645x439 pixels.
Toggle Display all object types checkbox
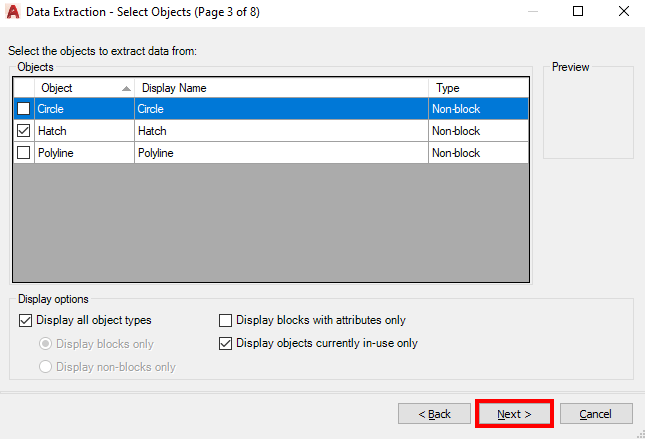pos(26,320)
